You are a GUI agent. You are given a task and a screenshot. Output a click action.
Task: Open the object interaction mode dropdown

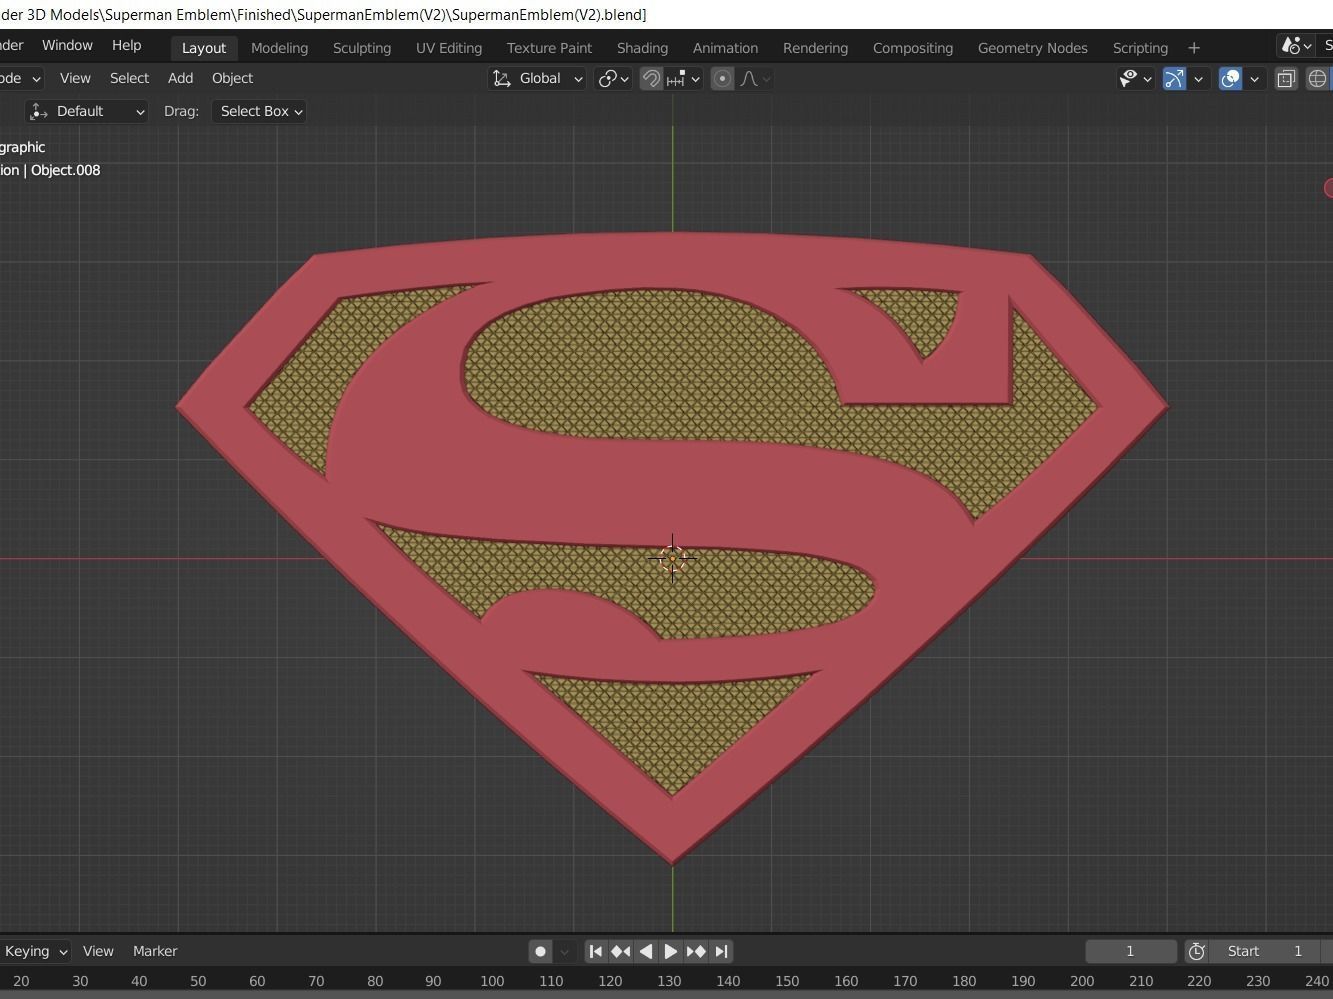[21, 78]
